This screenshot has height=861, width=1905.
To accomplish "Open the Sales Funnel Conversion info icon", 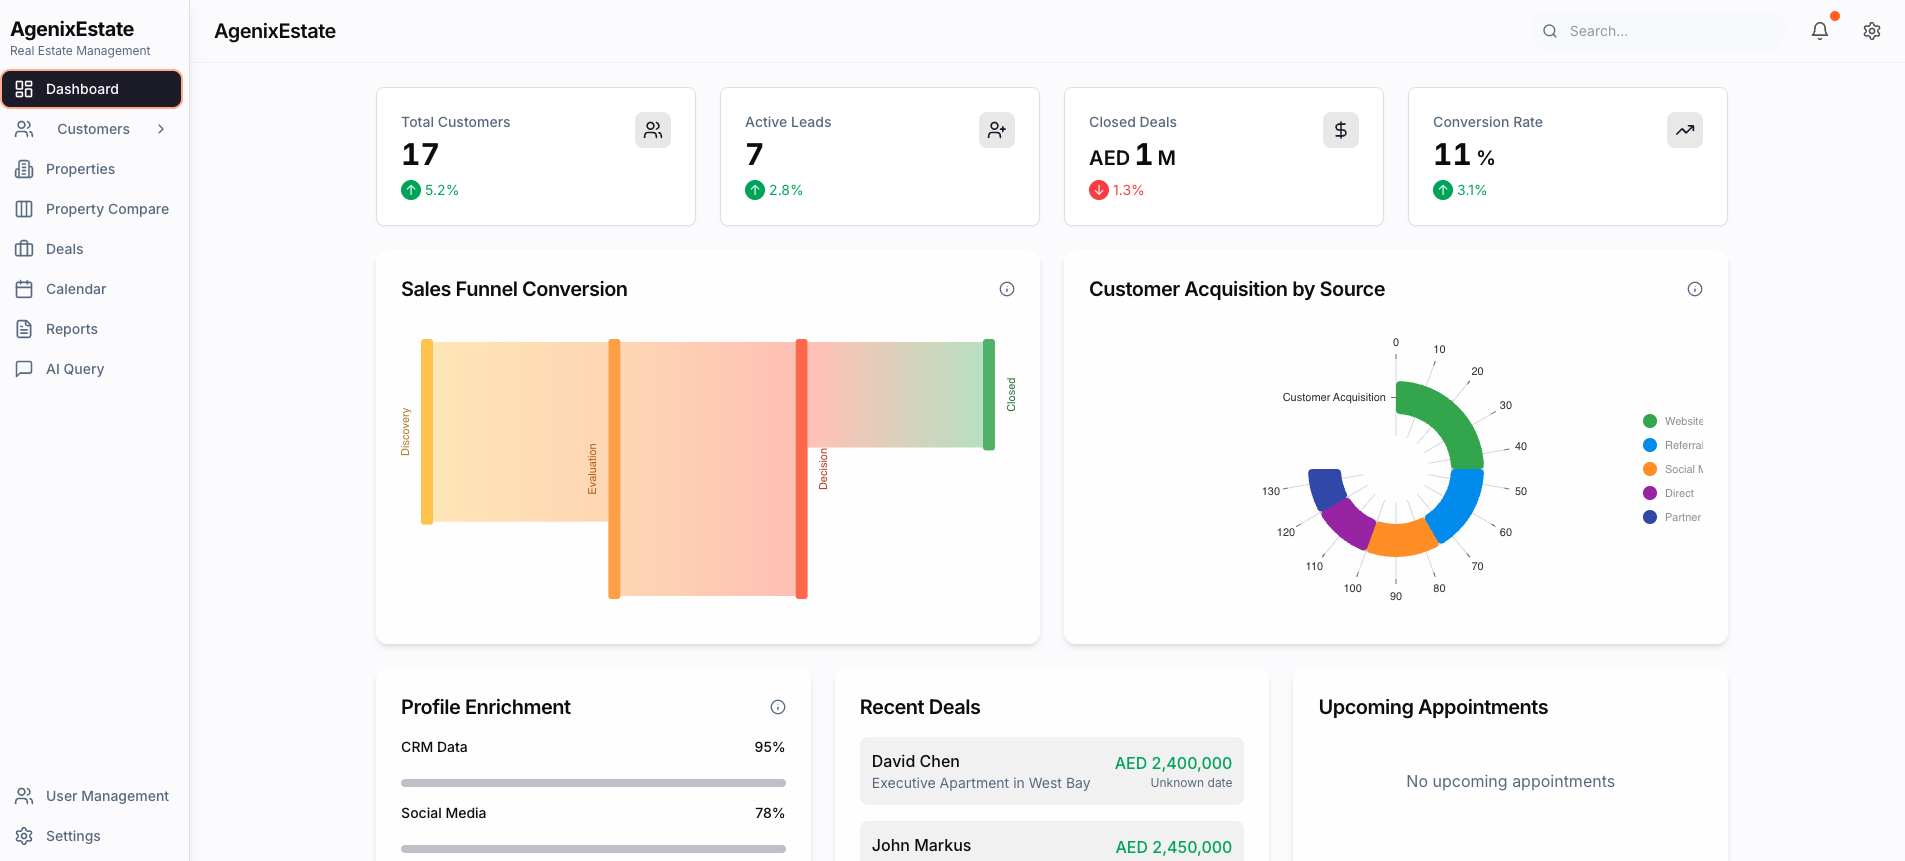I will tap(1006, 289).
